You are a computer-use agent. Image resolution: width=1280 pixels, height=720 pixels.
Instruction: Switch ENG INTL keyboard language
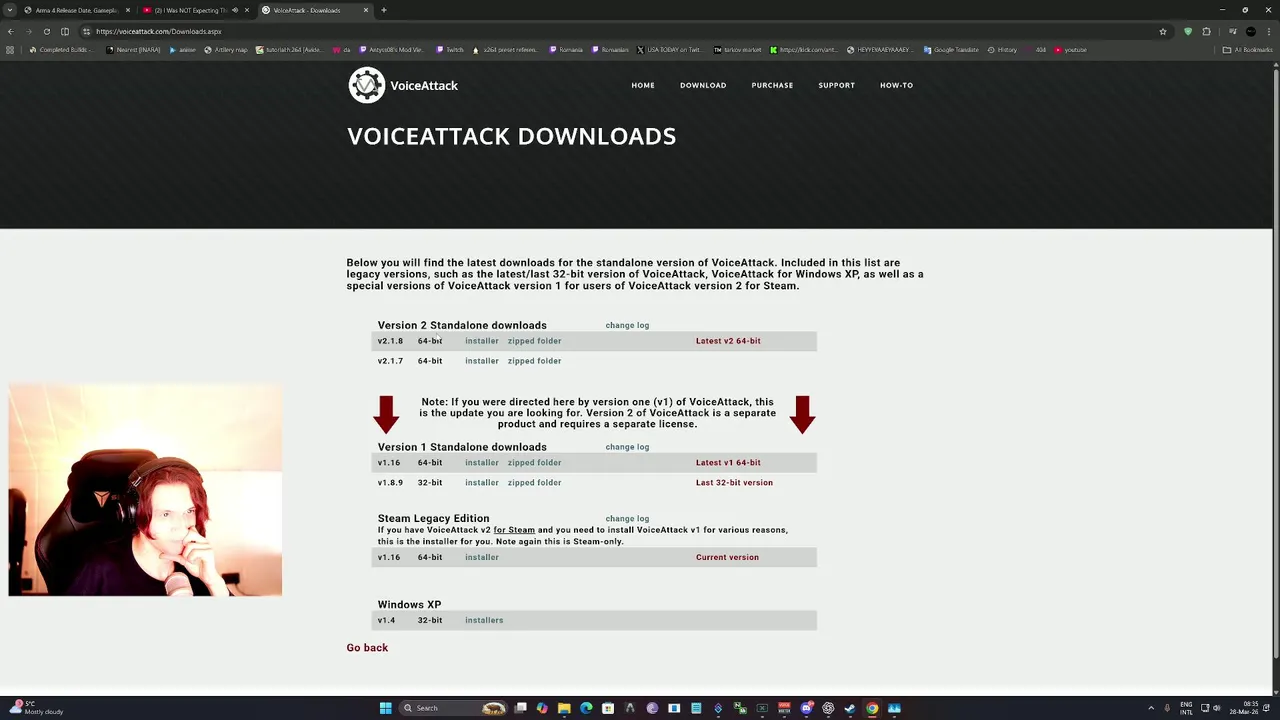coord(1186,708)
